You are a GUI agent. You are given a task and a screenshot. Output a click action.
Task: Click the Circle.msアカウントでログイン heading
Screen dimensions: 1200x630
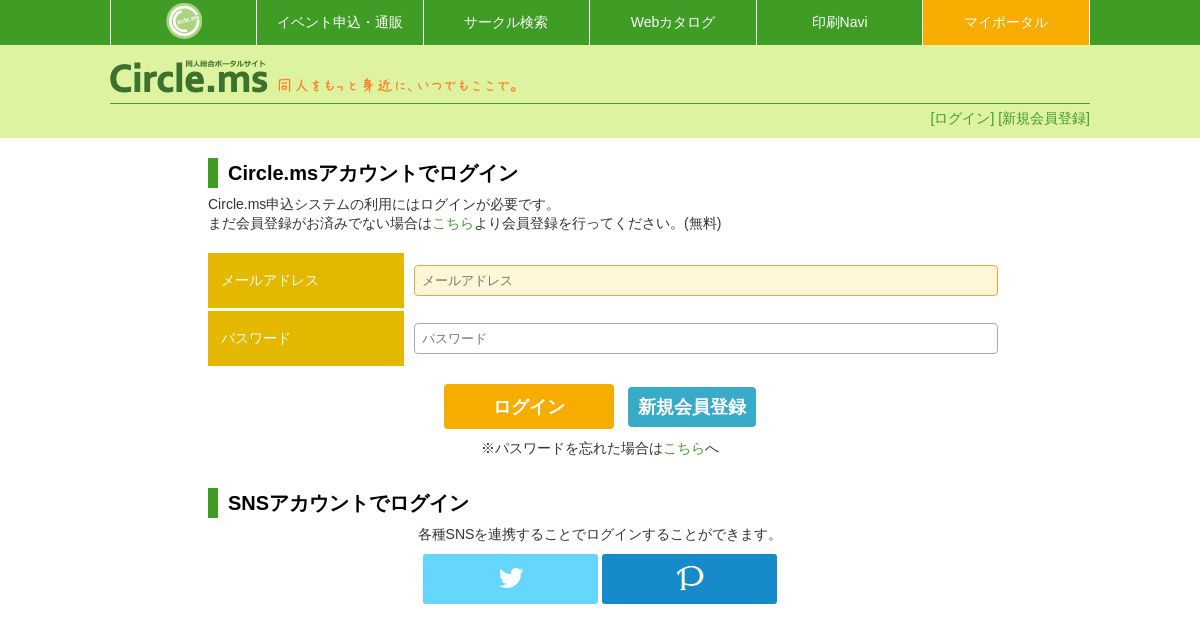pos(373,173)
